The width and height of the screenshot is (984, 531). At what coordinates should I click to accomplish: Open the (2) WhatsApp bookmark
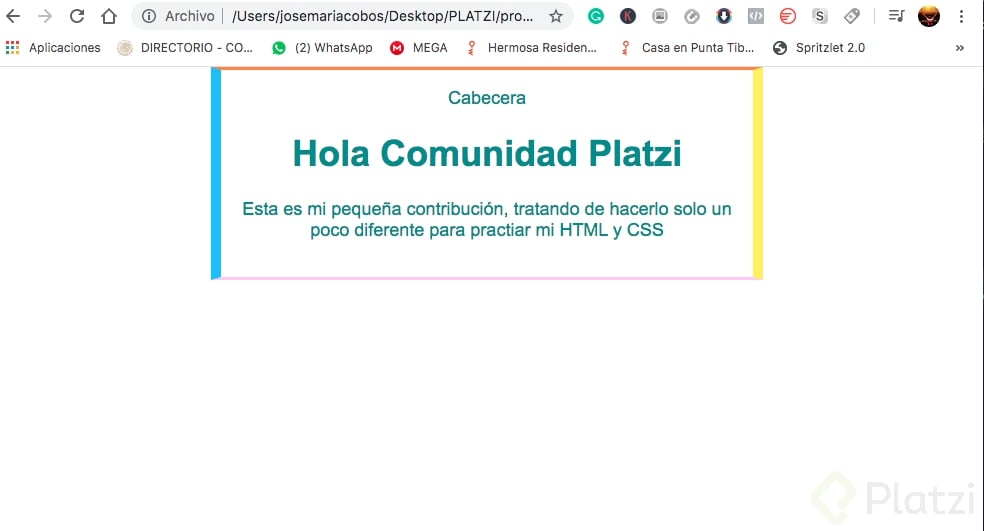[323, 48]
